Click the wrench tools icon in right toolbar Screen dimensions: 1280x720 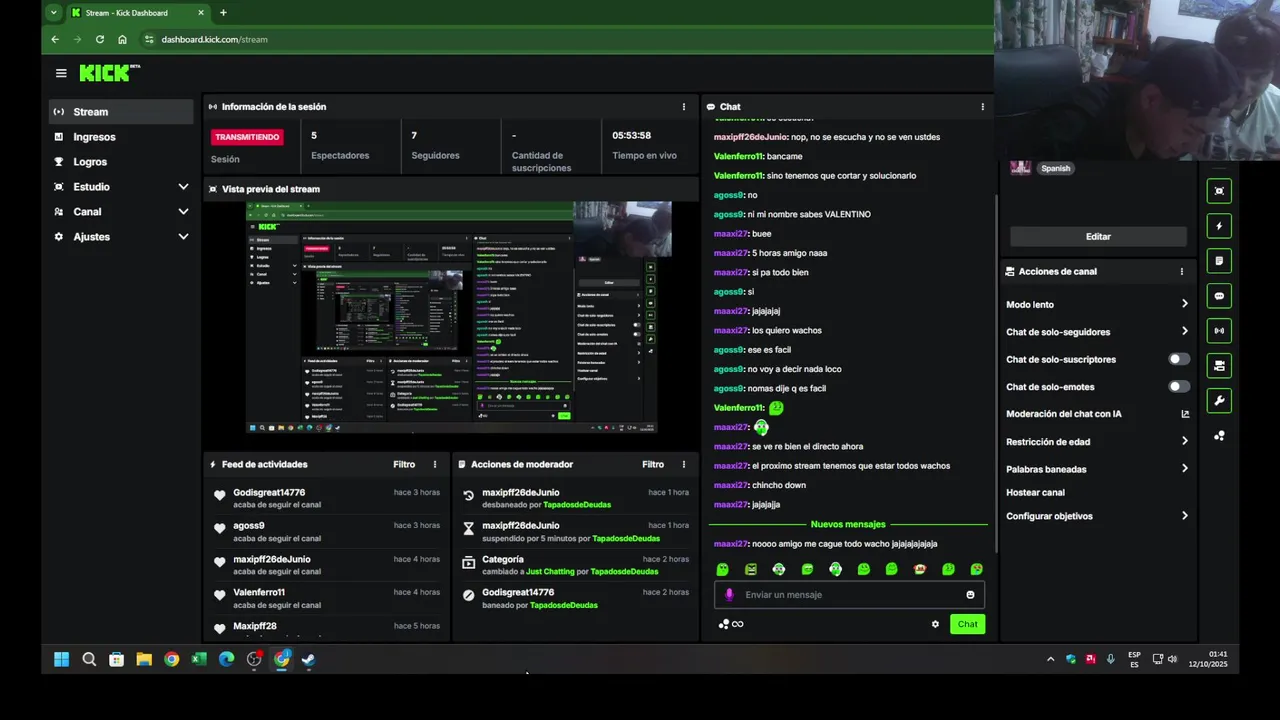pyautogui.click(x=1219, y=401)
